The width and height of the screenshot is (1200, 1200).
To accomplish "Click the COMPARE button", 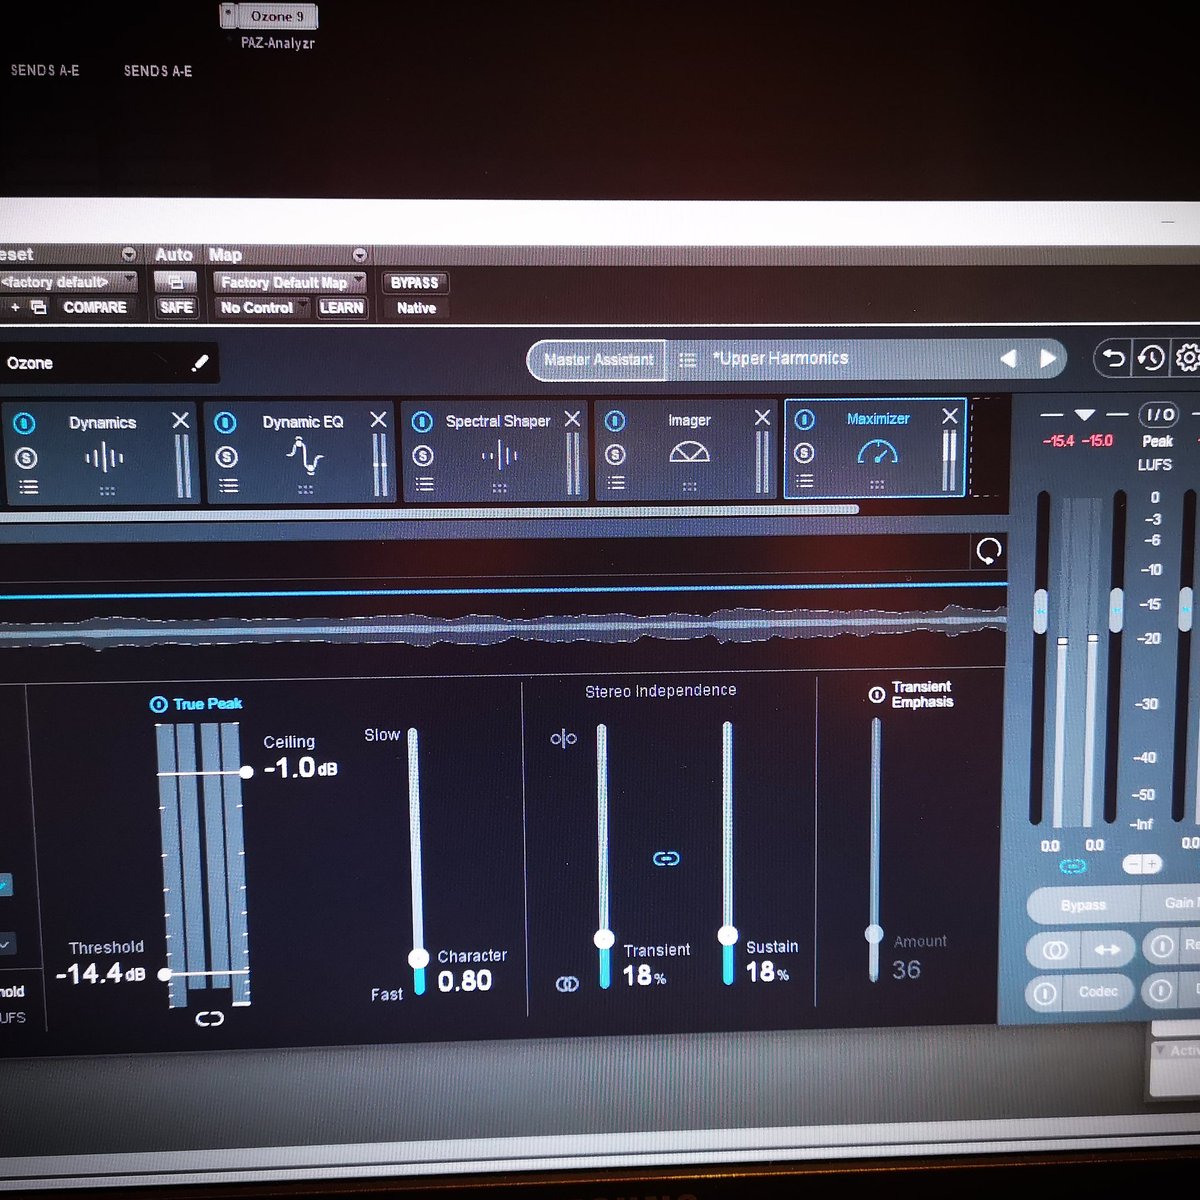I will click(95, 307).
